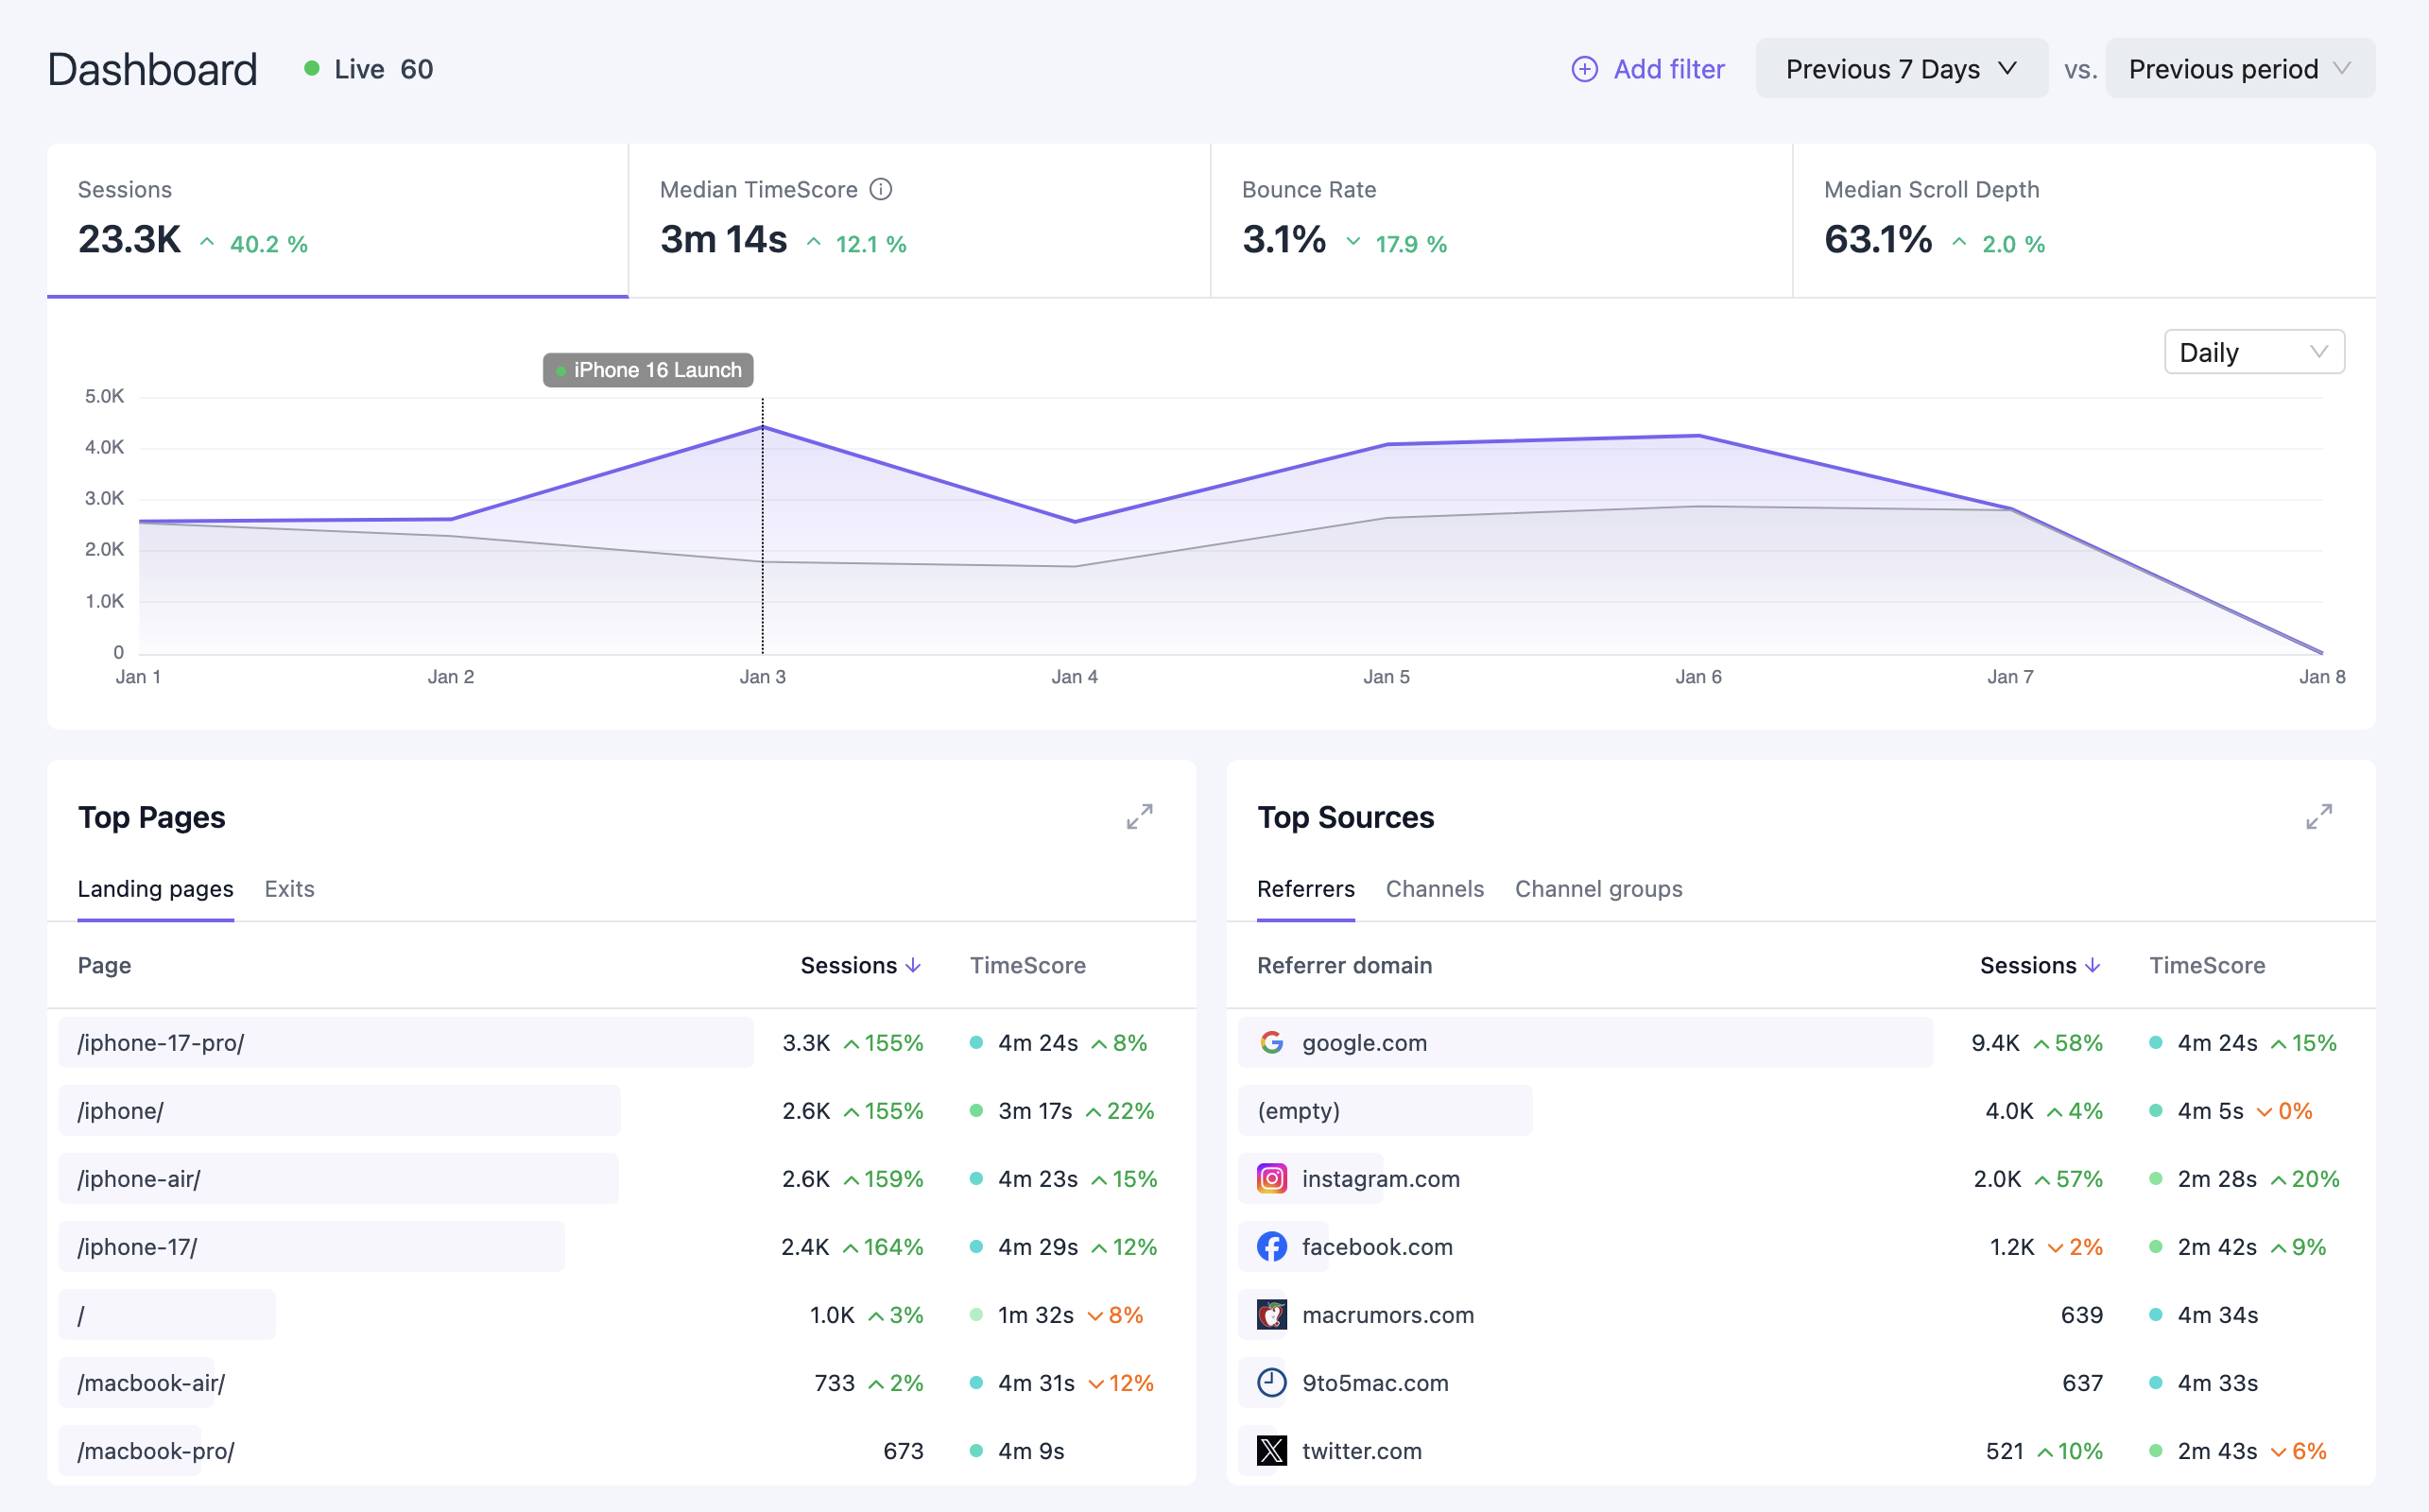Switch to the Channels tab
2429x1512 pixels.
pos(1435,889)
